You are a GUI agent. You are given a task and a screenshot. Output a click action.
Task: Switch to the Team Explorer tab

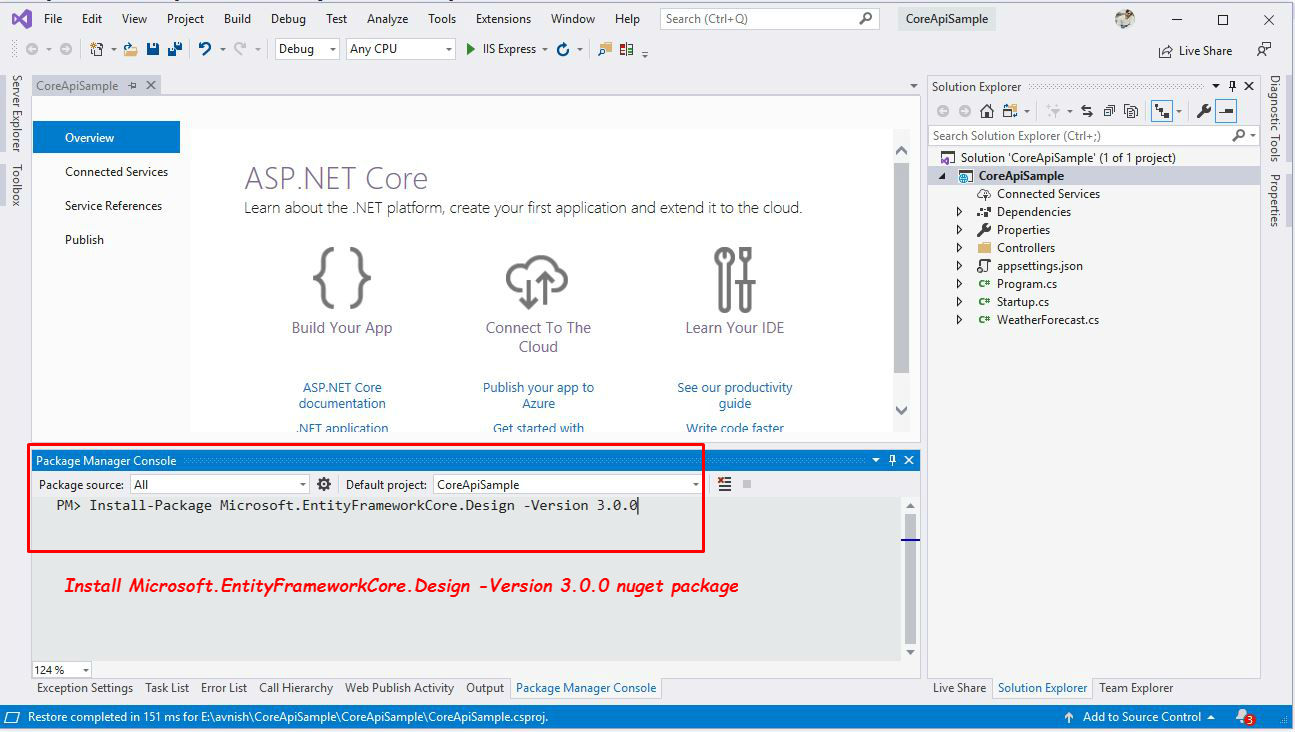tap(1136, 688)
